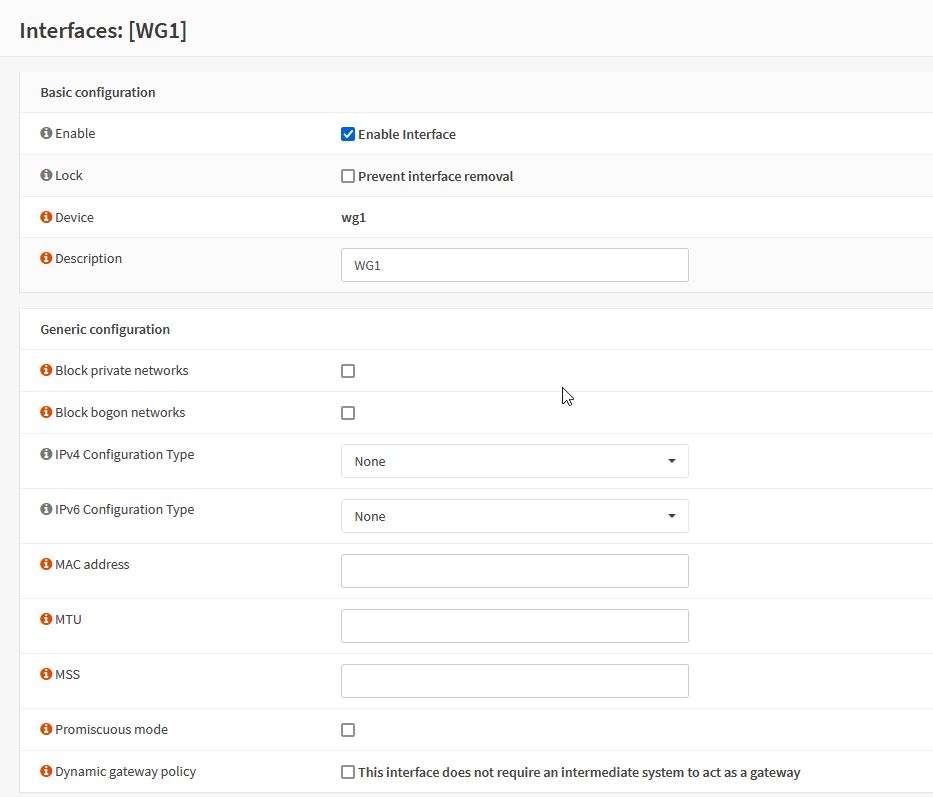Toggle the Promiscuous mode checkbox
933x797 pixels.
tap(348, 730)
